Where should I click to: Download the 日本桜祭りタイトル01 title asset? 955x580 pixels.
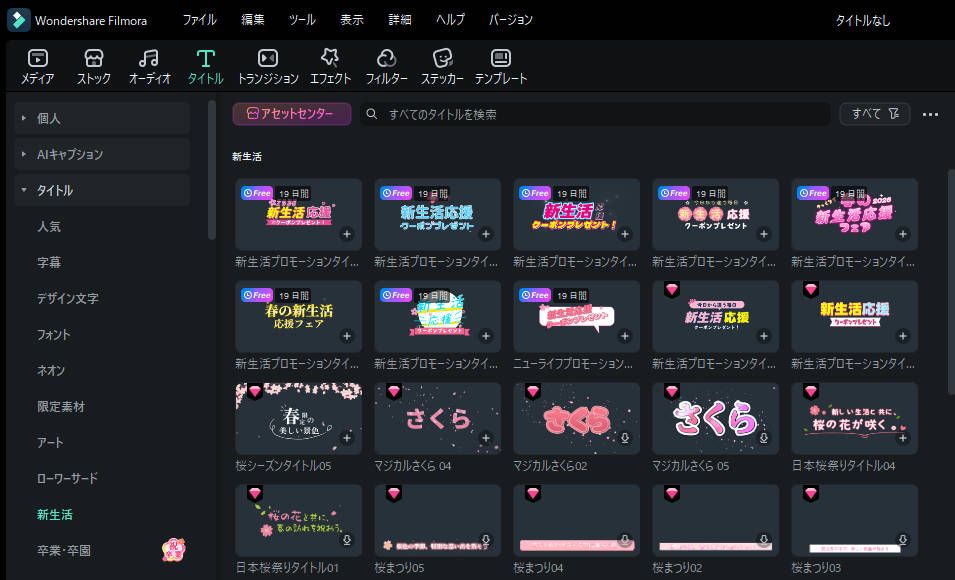coord(345,541)
